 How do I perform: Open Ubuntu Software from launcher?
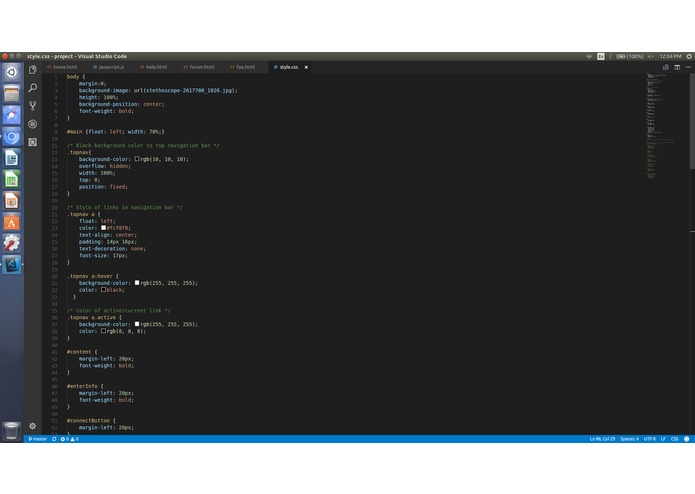tap(12, 222)
